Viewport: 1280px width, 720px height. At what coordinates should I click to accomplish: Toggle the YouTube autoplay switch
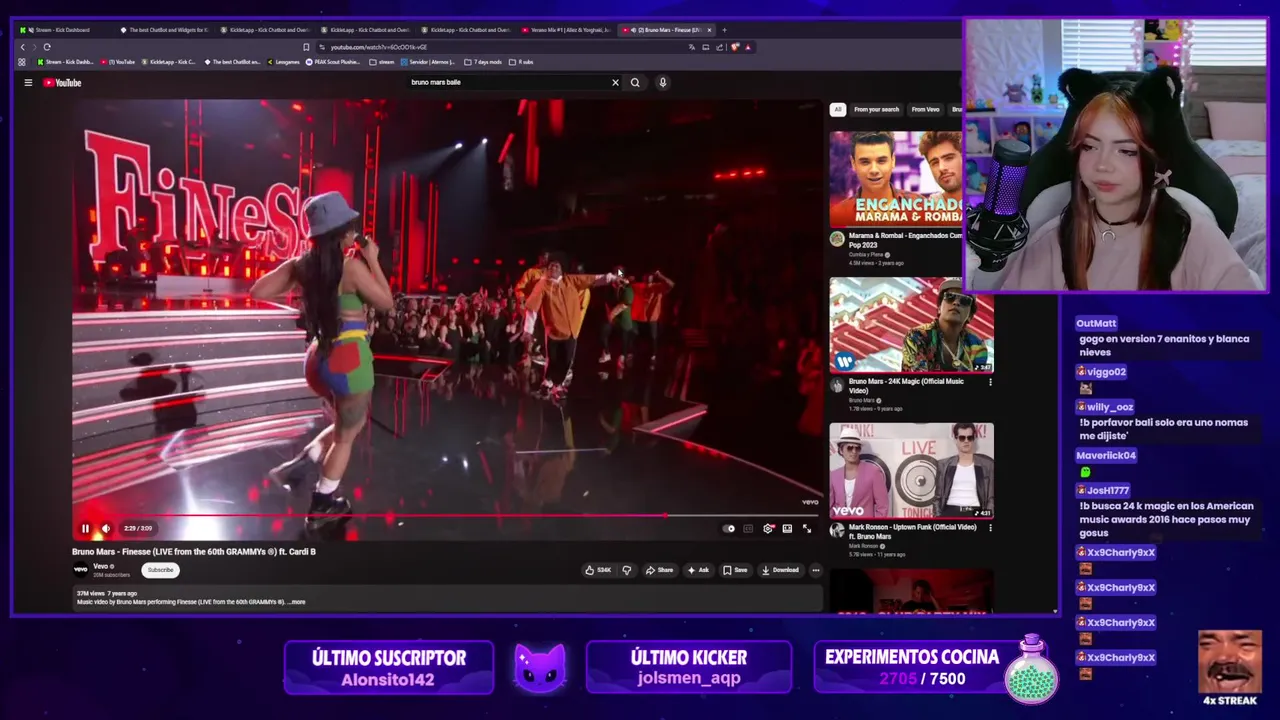coord(729,528)
